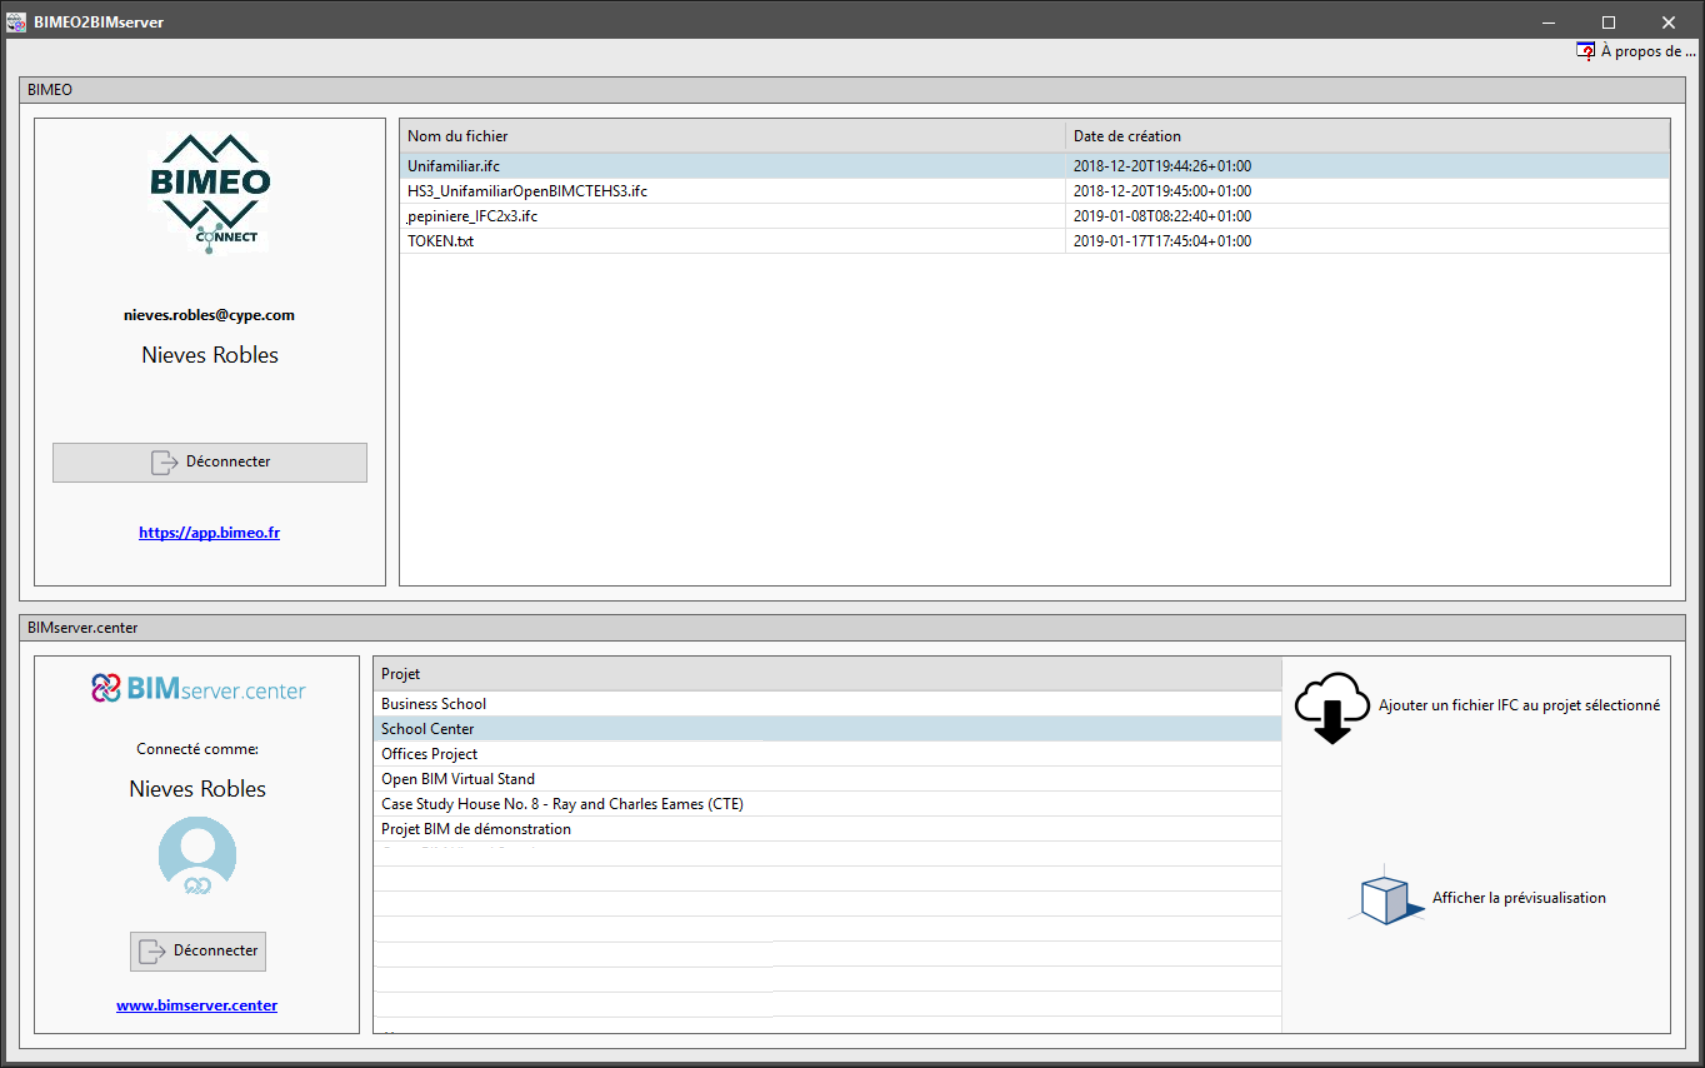
Task: Open the www.bimserver.center link
Action: pos(197,1006)
